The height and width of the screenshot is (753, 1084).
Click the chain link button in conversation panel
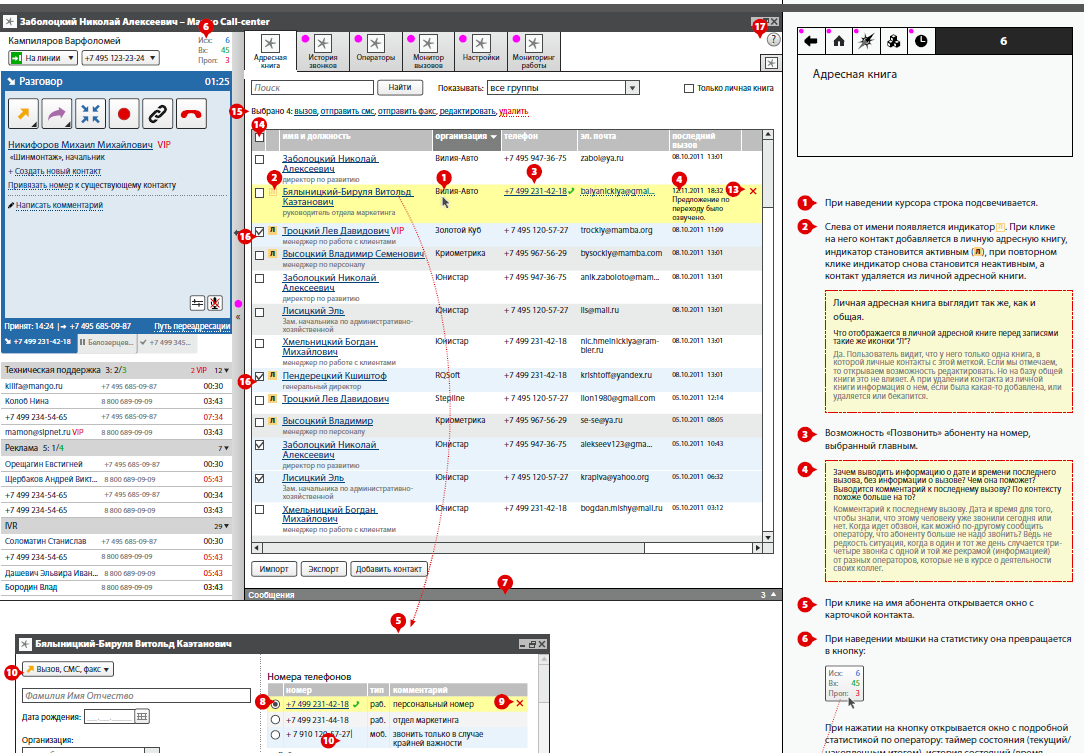pos(158,114)
